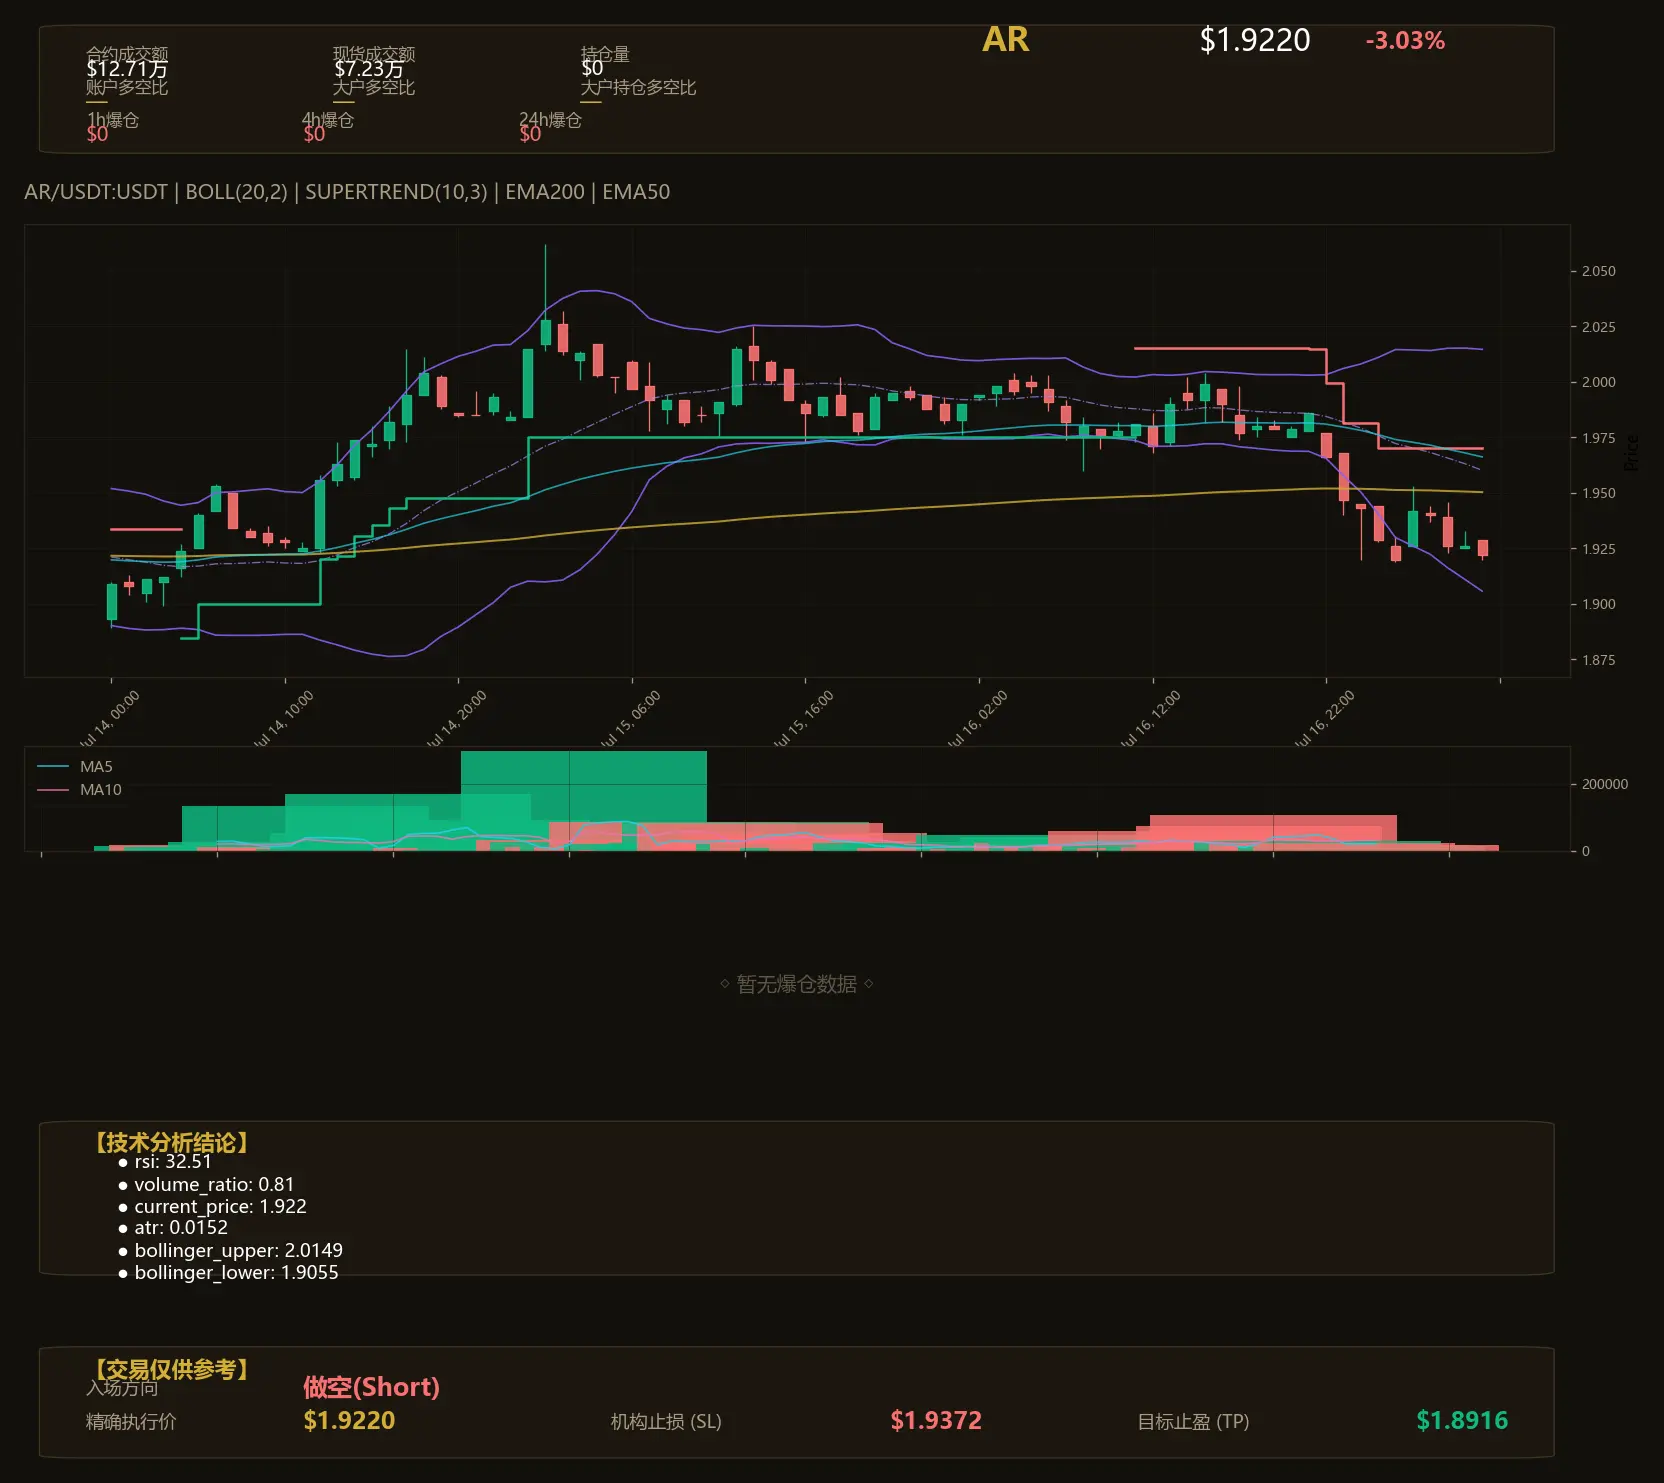This screenshot has height=1483, width=1664.
Task: Click the Jul 16, 12:00 time axis label
Action: point(1150,720)
